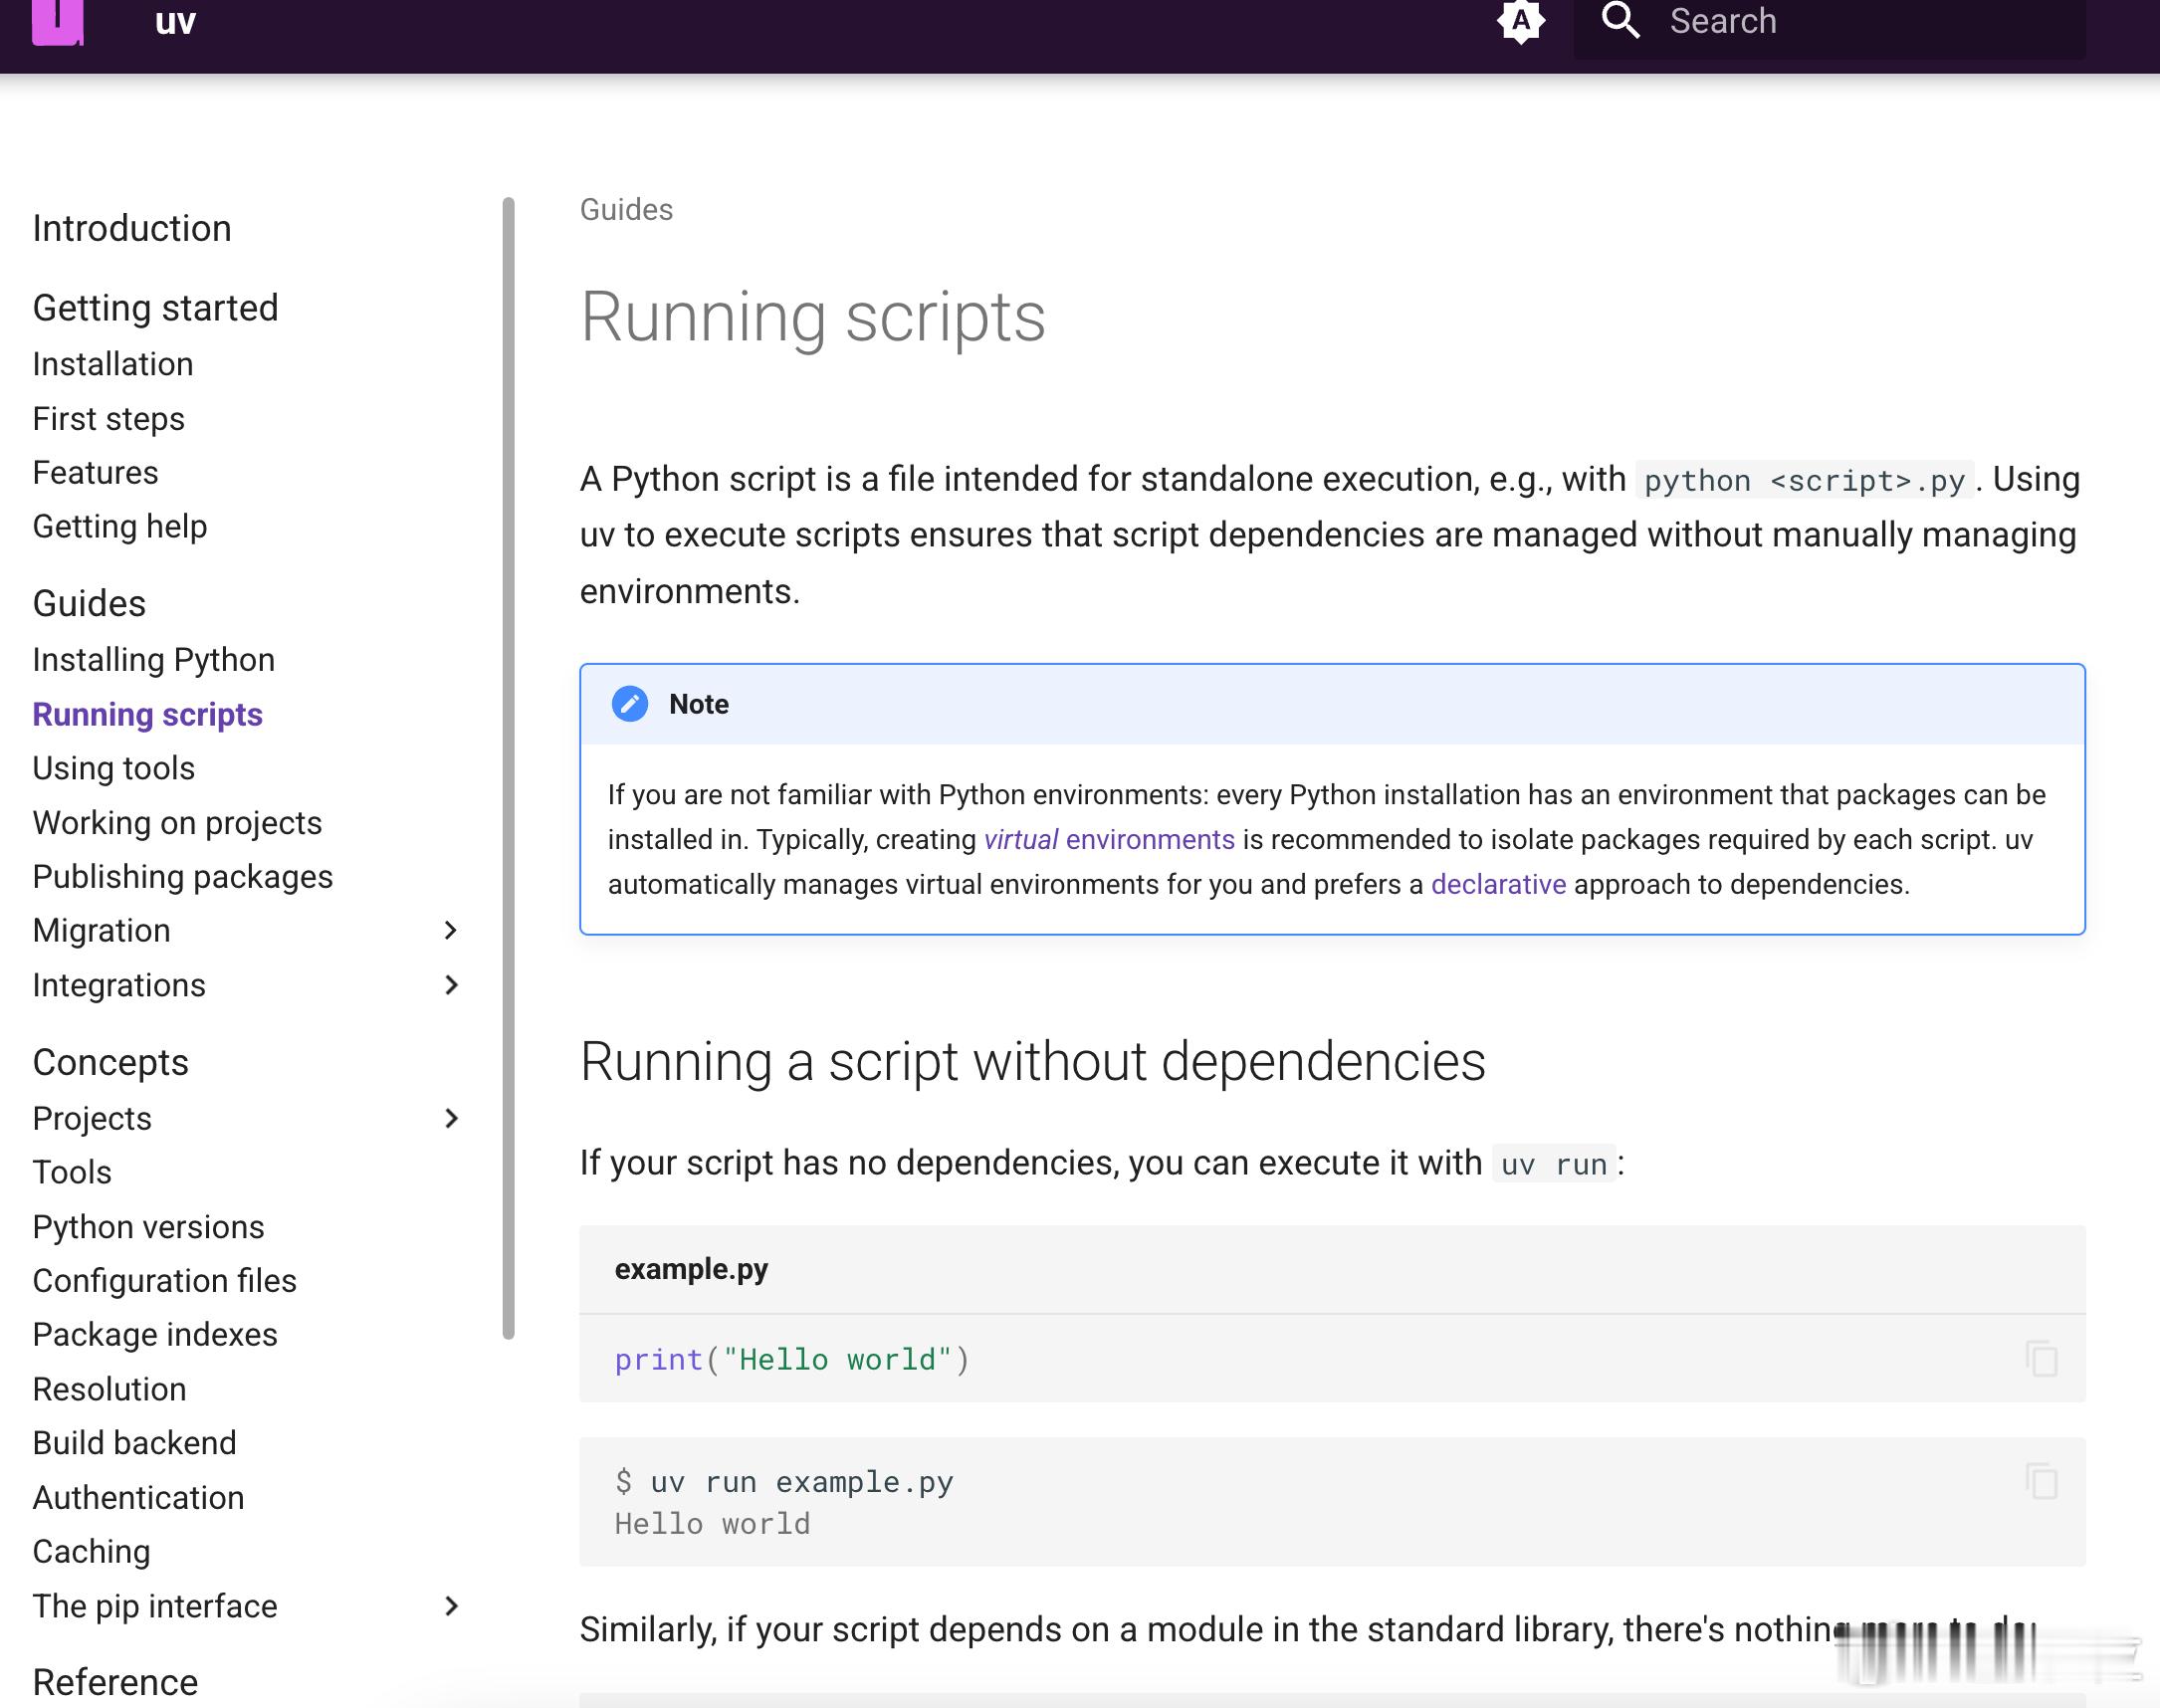
Task: Click the sidebar vertical scrollbar
Action: 508,768
